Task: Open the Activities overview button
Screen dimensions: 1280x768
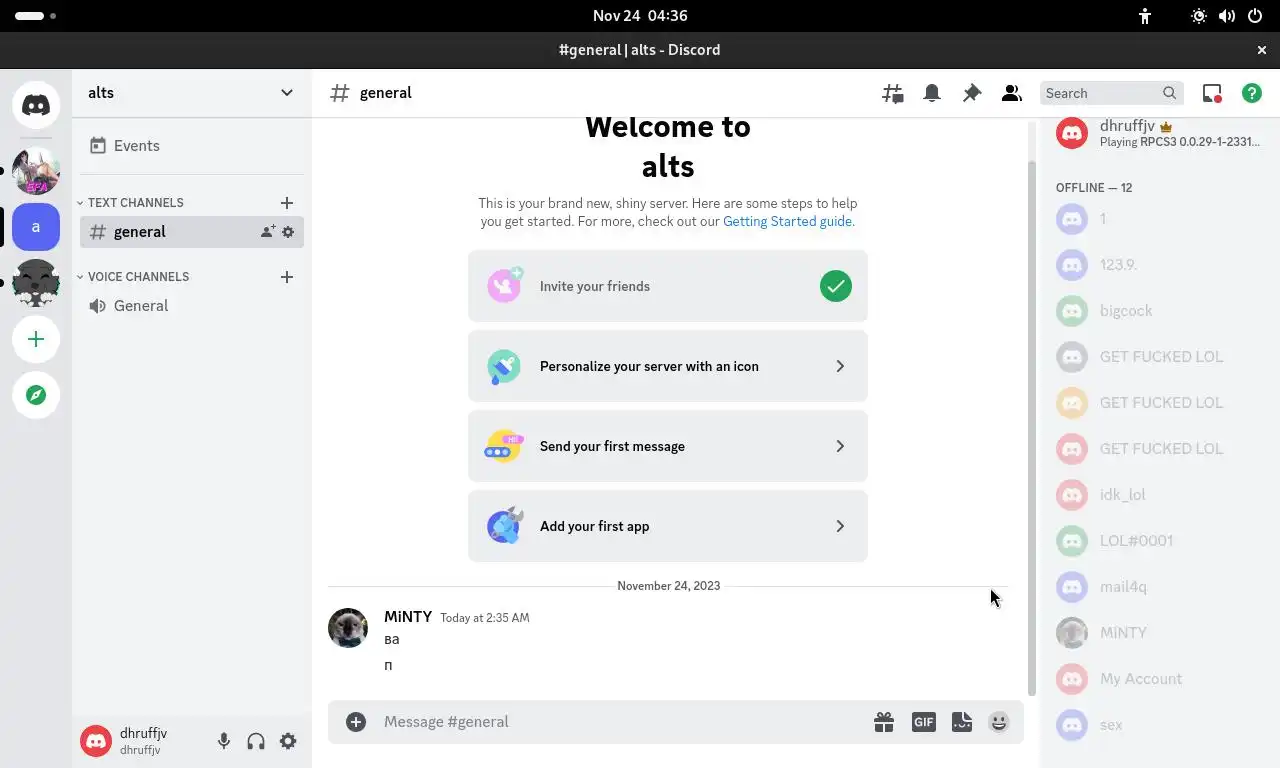Action: pos(36,16)
